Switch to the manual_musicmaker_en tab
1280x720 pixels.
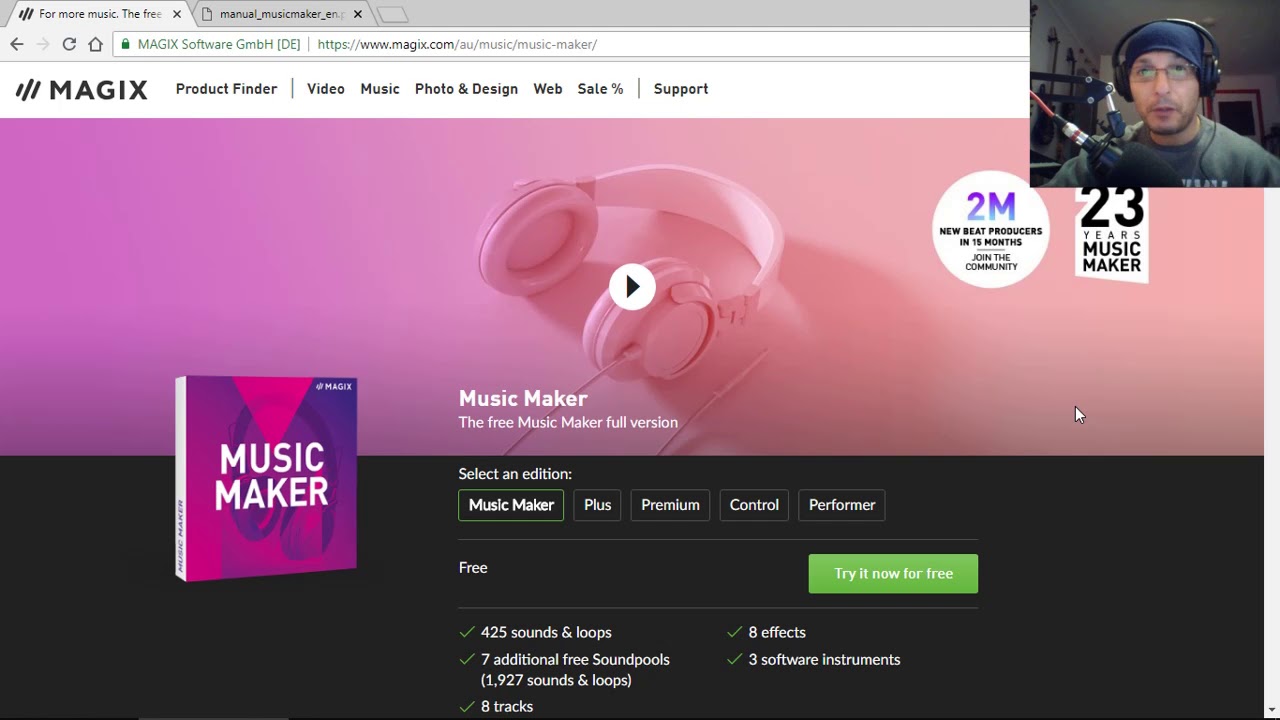280,14
